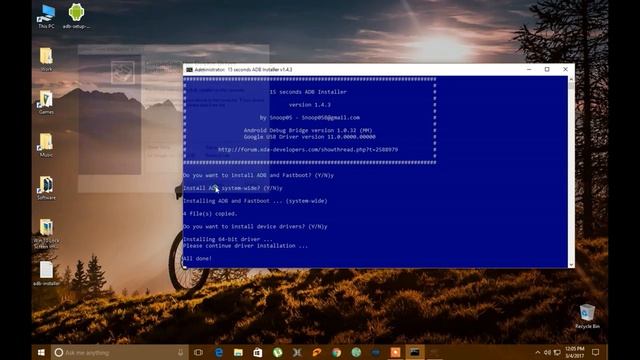Open File Explorer from the taskbar
This screenshot has width=640, height=360.
[238, 352]
